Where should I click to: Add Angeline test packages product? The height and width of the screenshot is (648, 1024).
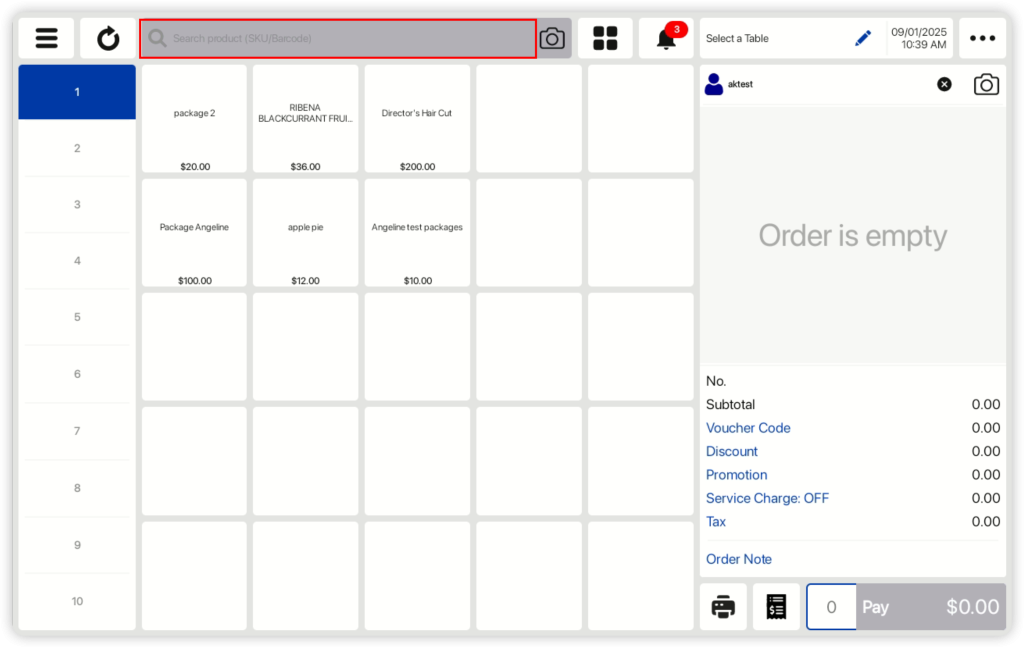click(417, 233)
